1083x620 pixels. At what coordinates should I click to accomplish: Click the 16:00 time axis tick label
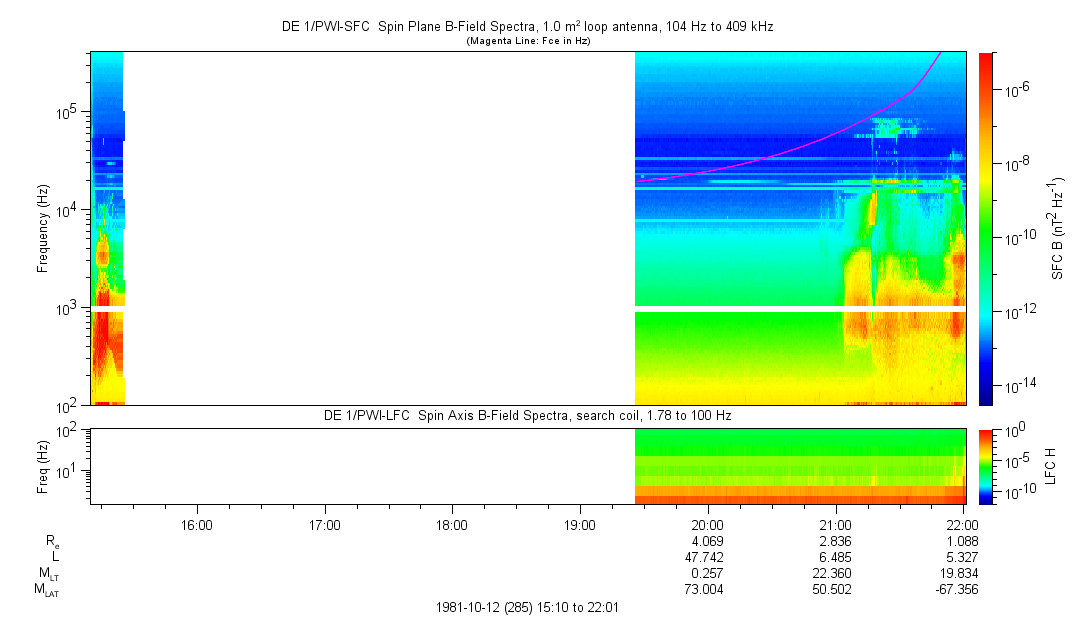(x=197, y=524)
